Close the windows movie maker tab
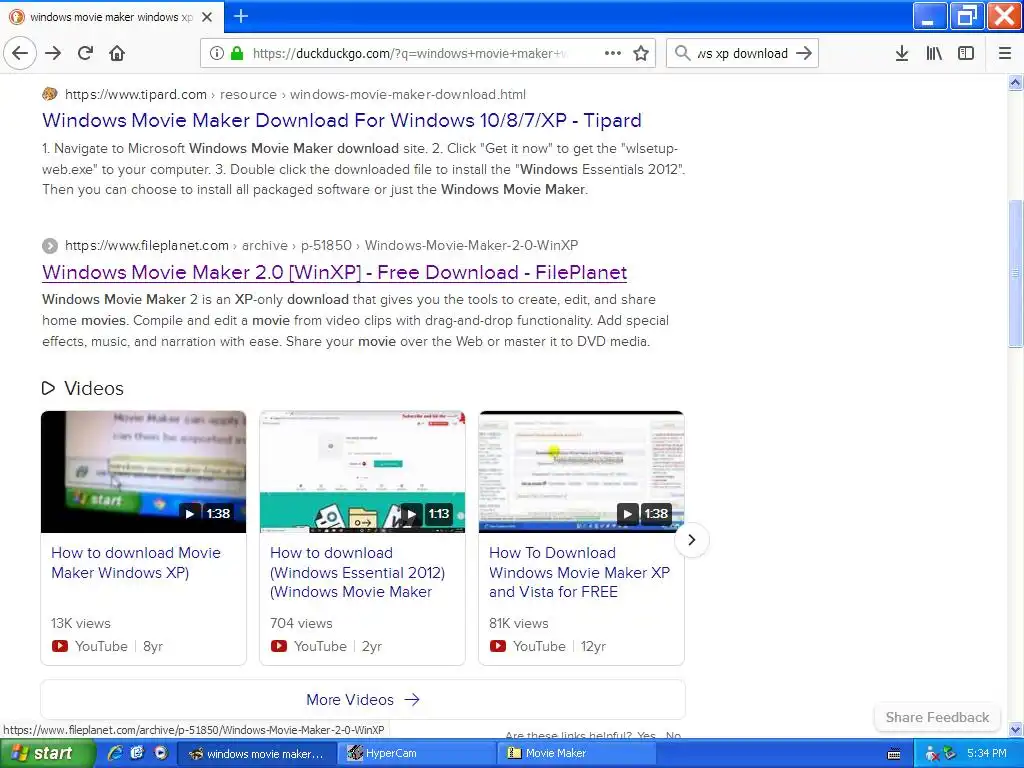The width and height of the screenshot is (1024, 768). [207, 17]
